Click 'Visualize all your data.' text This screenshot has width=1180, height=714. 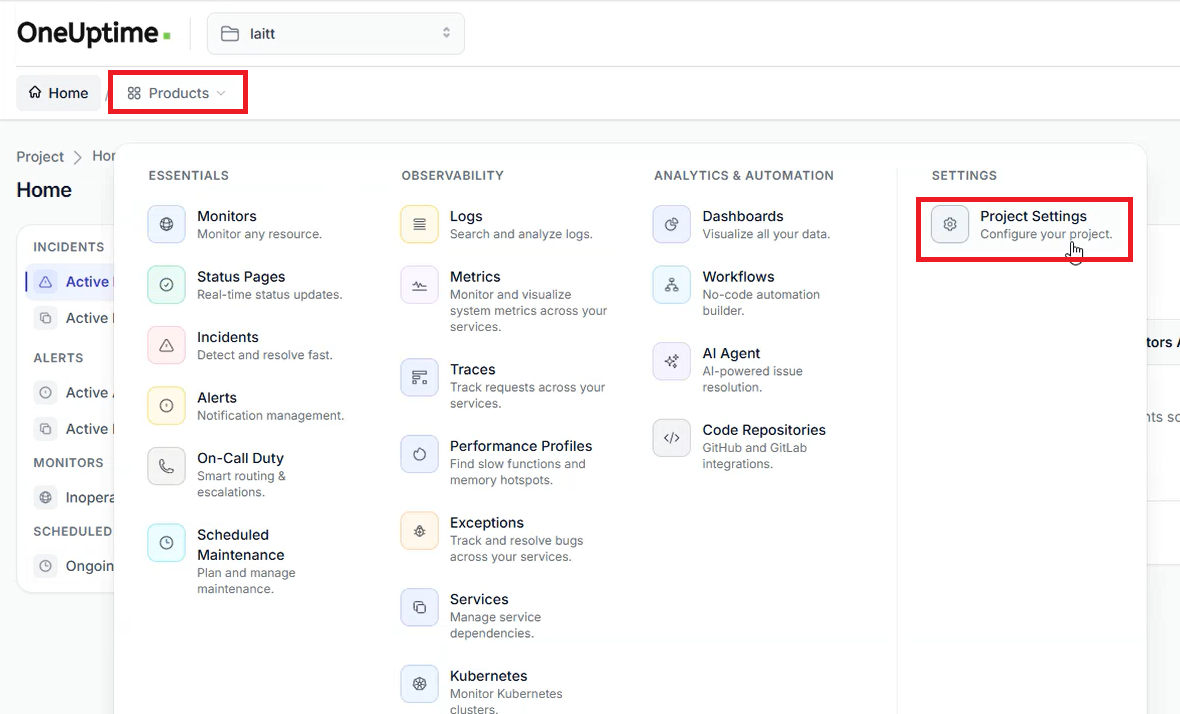pyautogui.click(x=766, y=234)
